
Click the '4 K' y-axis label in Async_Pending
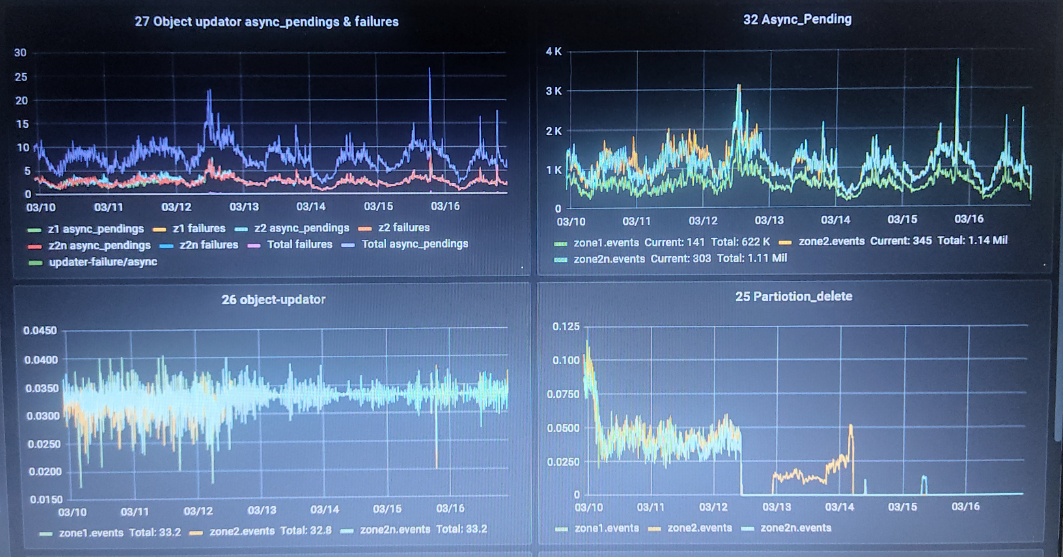point(554,51)
